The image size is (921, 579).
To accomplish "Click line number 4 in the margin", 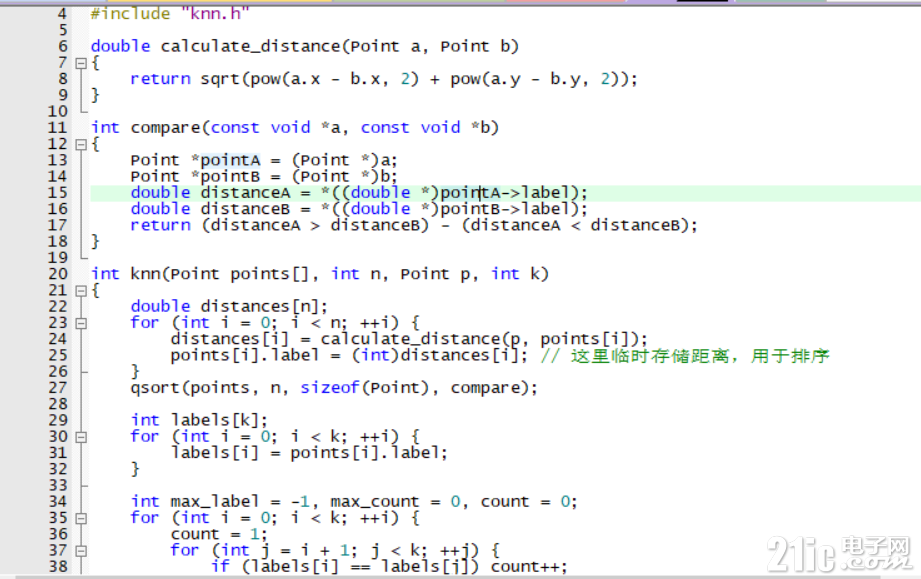I will [x=62, y=14].
